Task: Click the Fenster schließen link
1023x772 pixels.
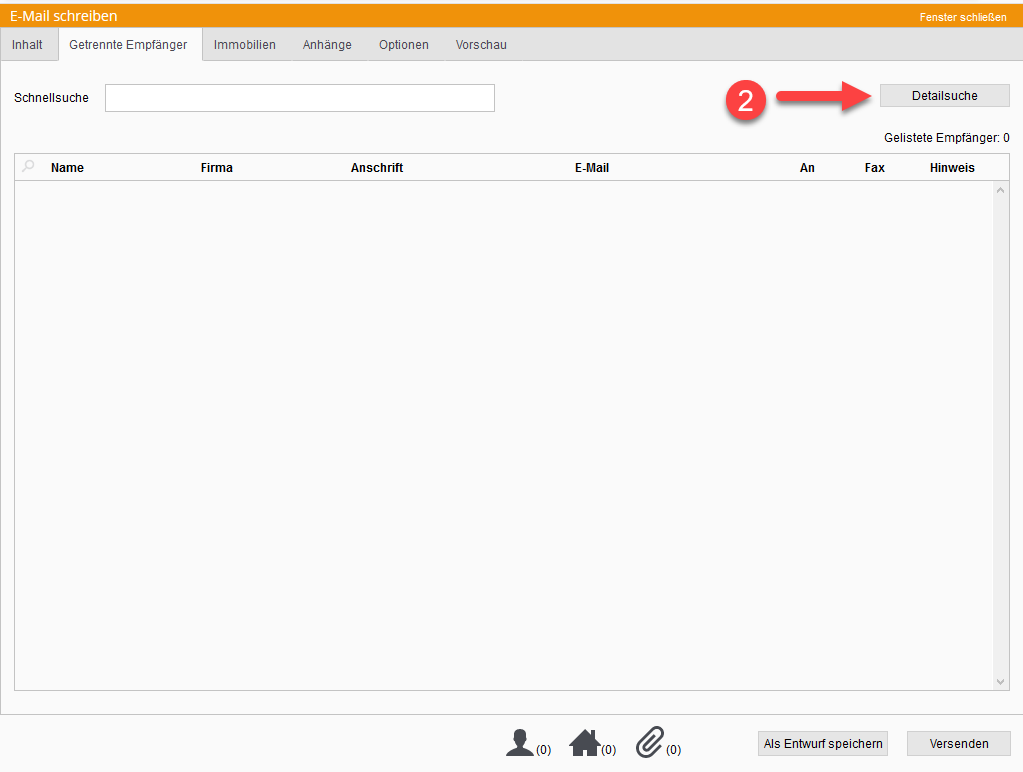Action: click(963, 17)
